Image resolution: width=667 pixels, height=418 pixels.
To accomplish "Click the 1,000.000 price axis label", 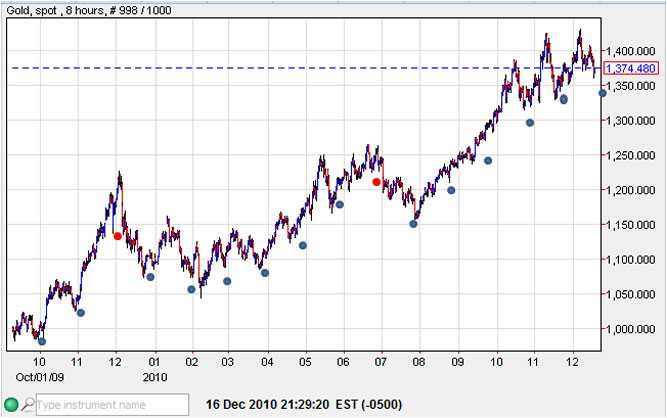I will click(x=636, y=329).
